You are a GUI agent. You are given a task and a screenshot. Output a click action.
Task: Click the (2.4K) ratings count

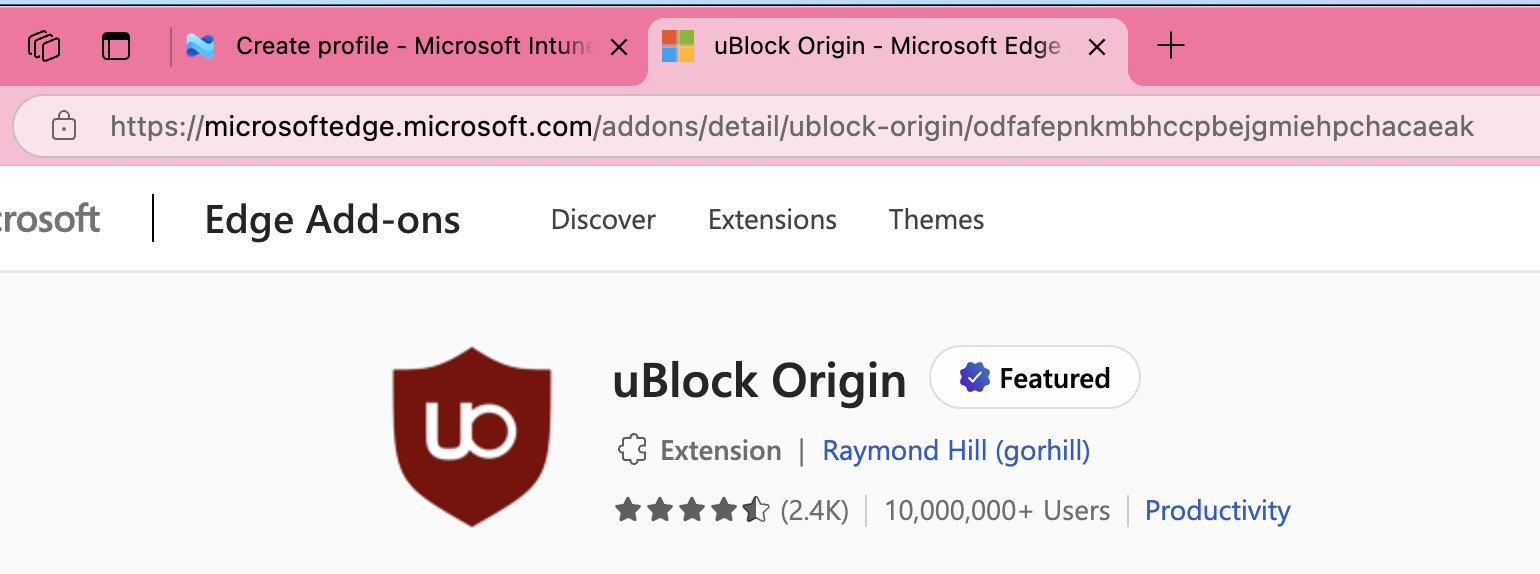tap(814, 511)
